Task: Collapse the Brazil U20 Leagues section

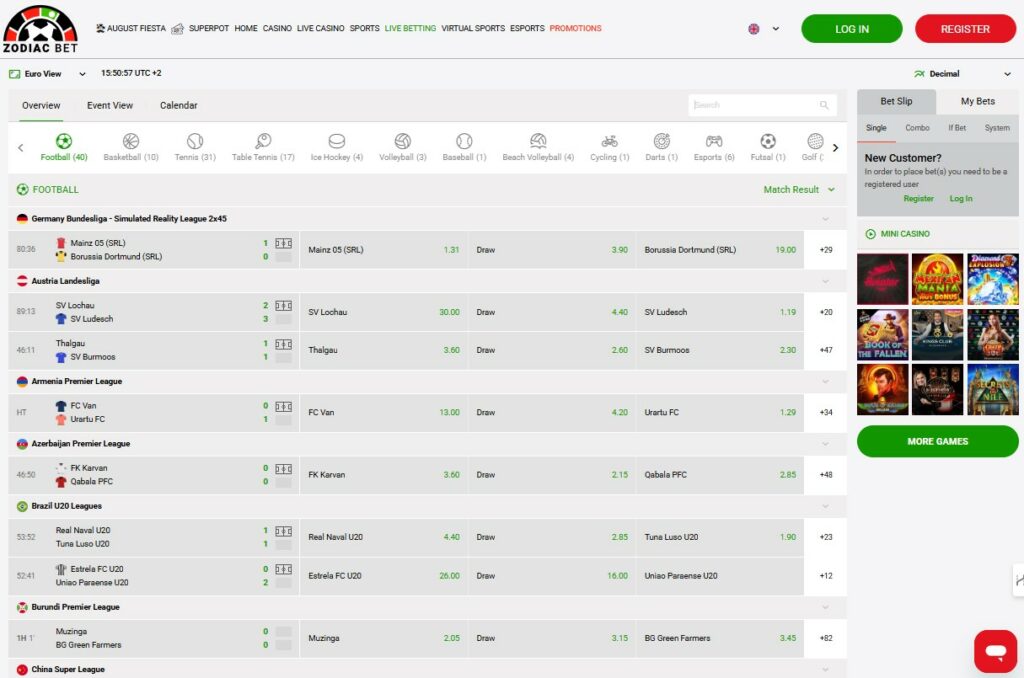Action: pyautogui.click(x=825, y=506)
